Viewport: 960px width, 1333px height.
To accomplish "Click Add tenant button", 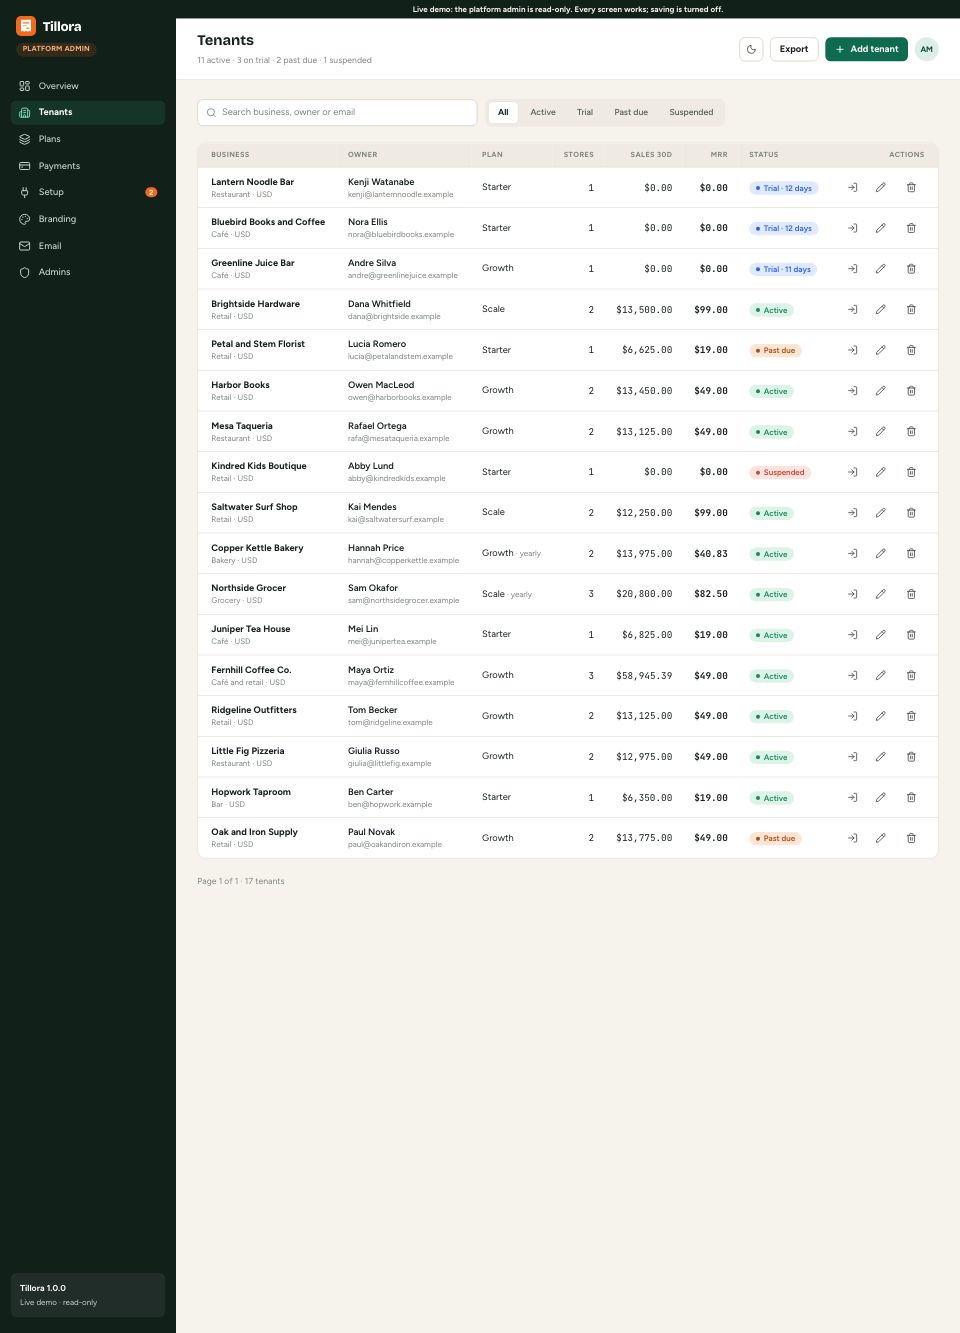I will pyautogui.click(x=866, y=49).
